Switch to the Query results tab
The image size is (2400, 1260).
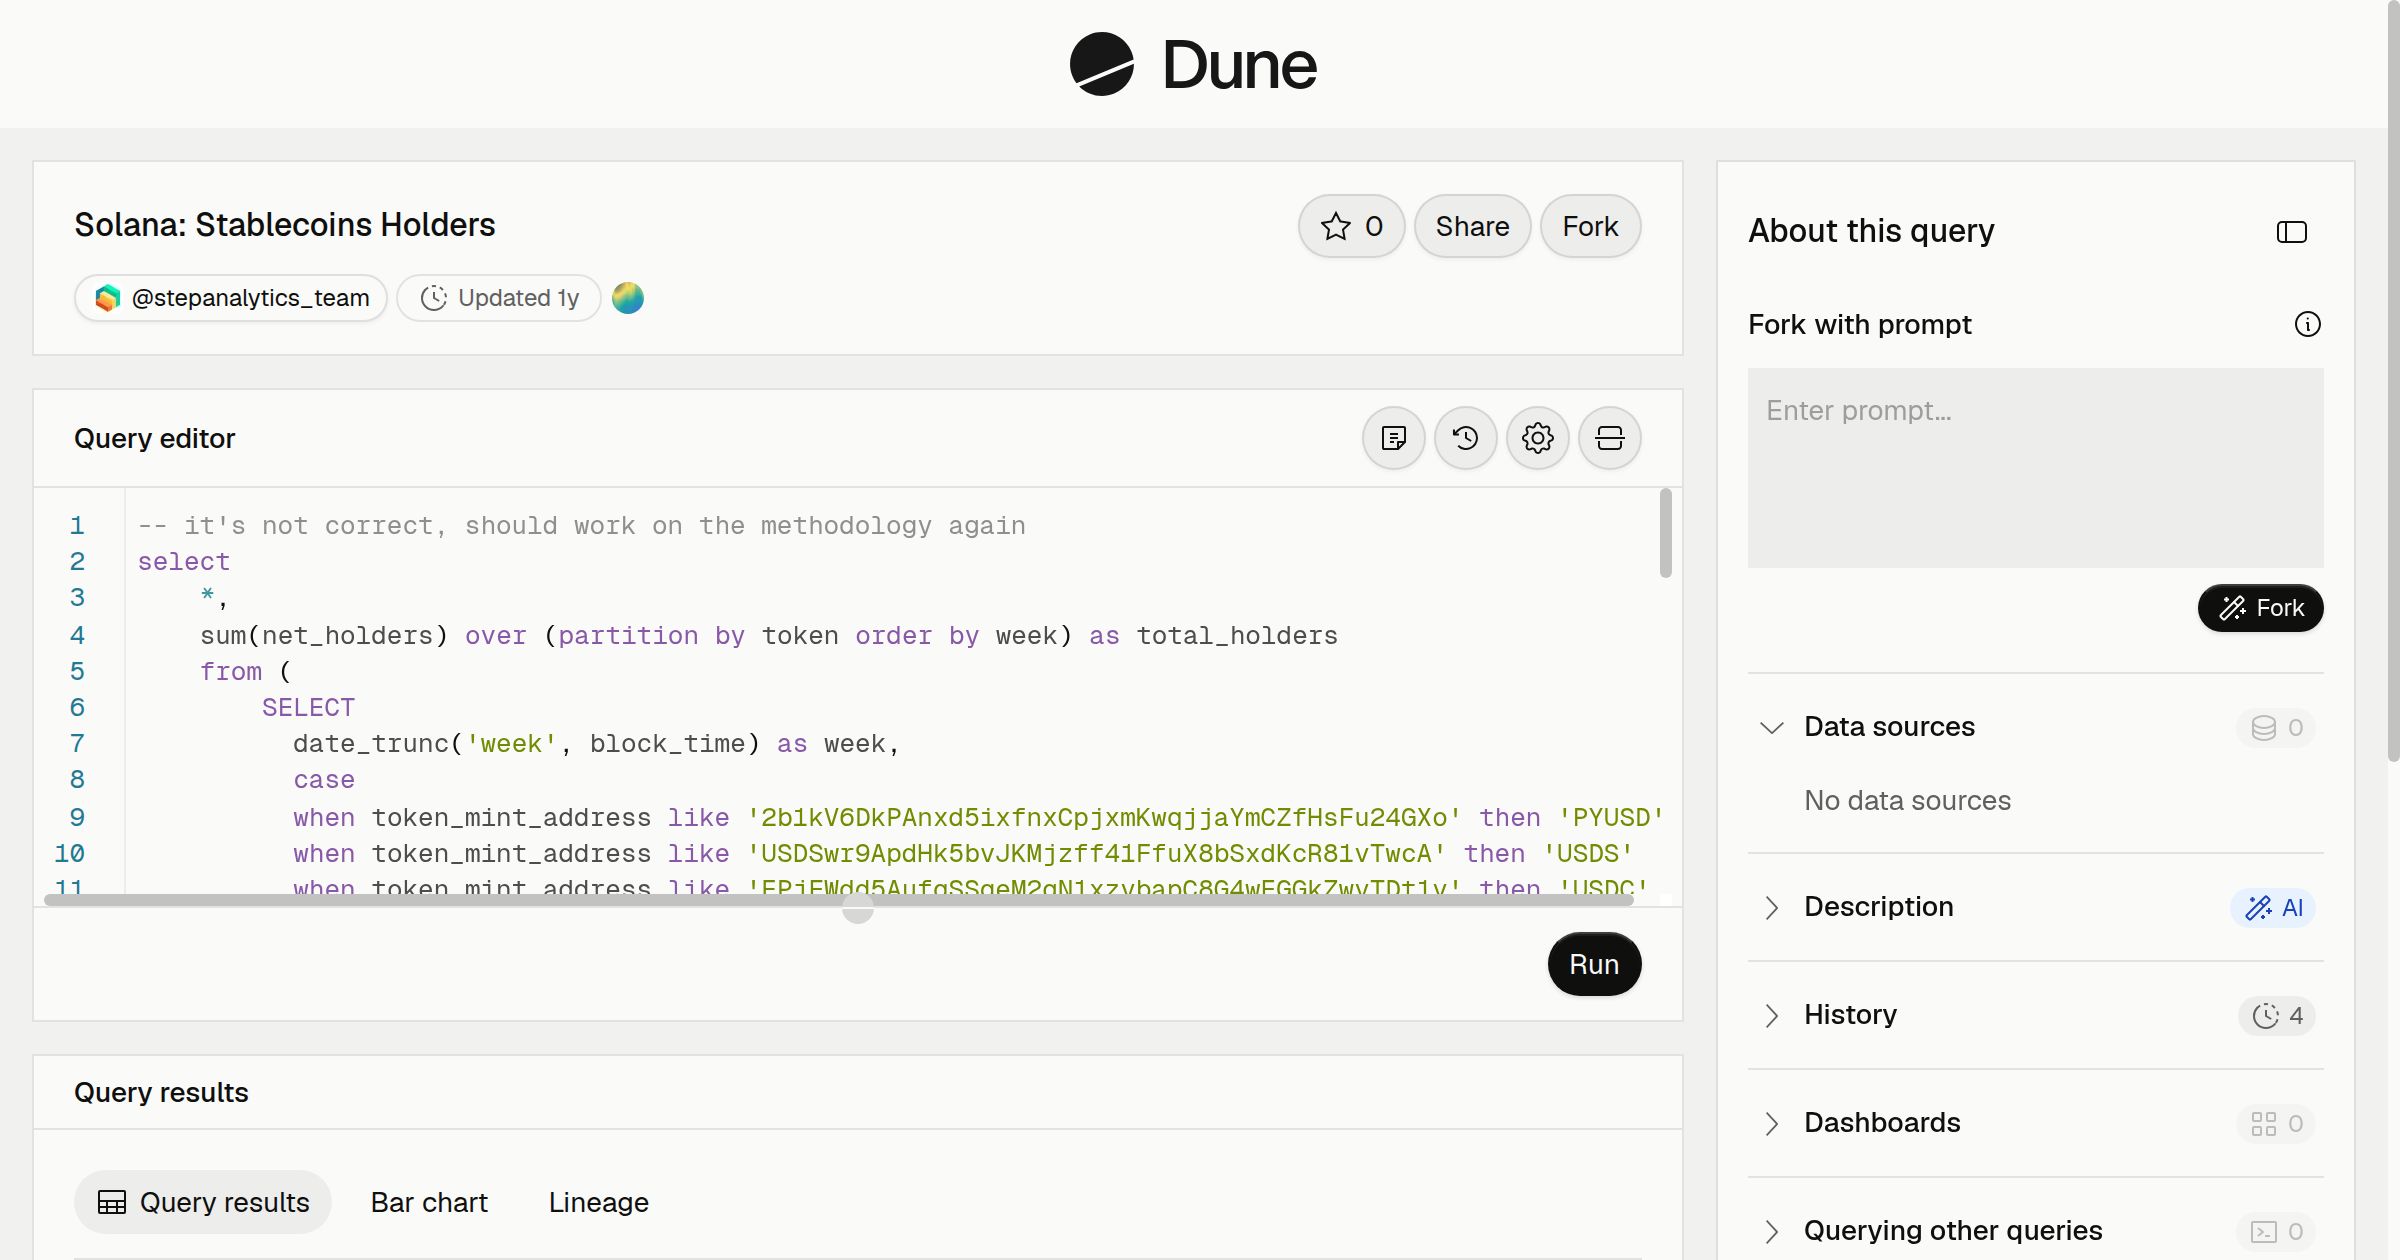(x=203, y=1202)
